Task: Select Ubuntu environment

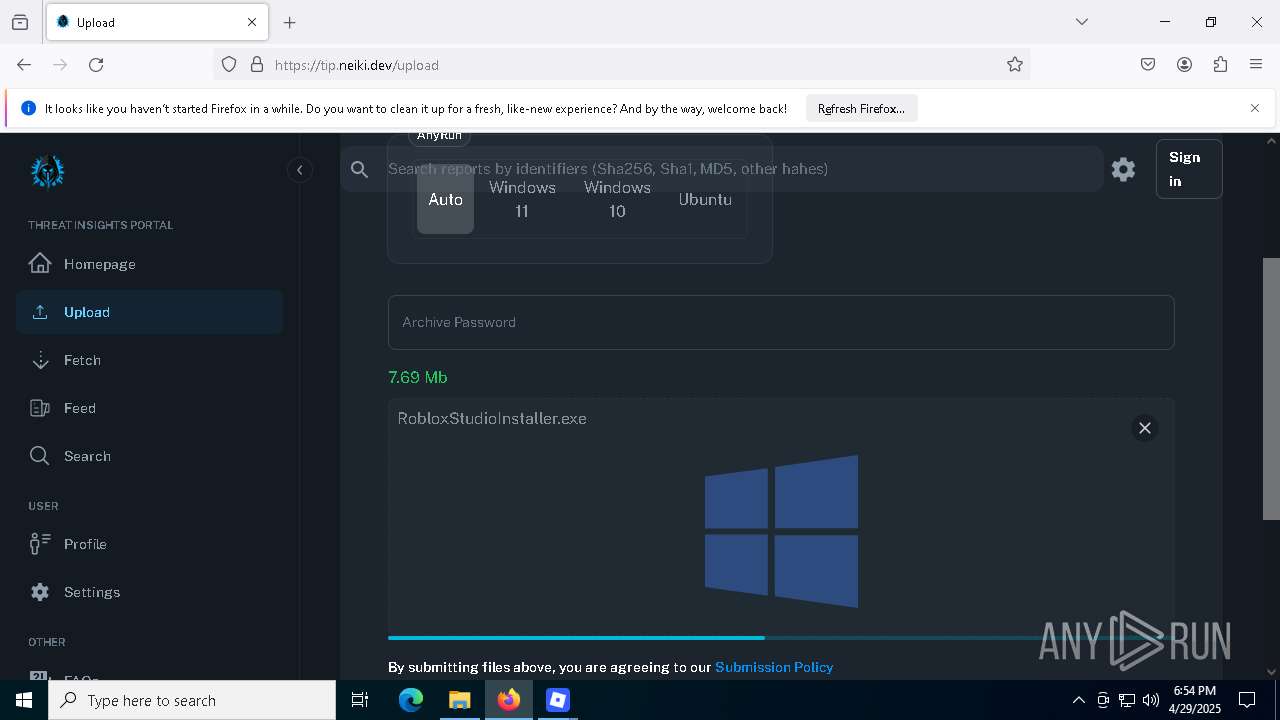Action: (x=705, y=199)
